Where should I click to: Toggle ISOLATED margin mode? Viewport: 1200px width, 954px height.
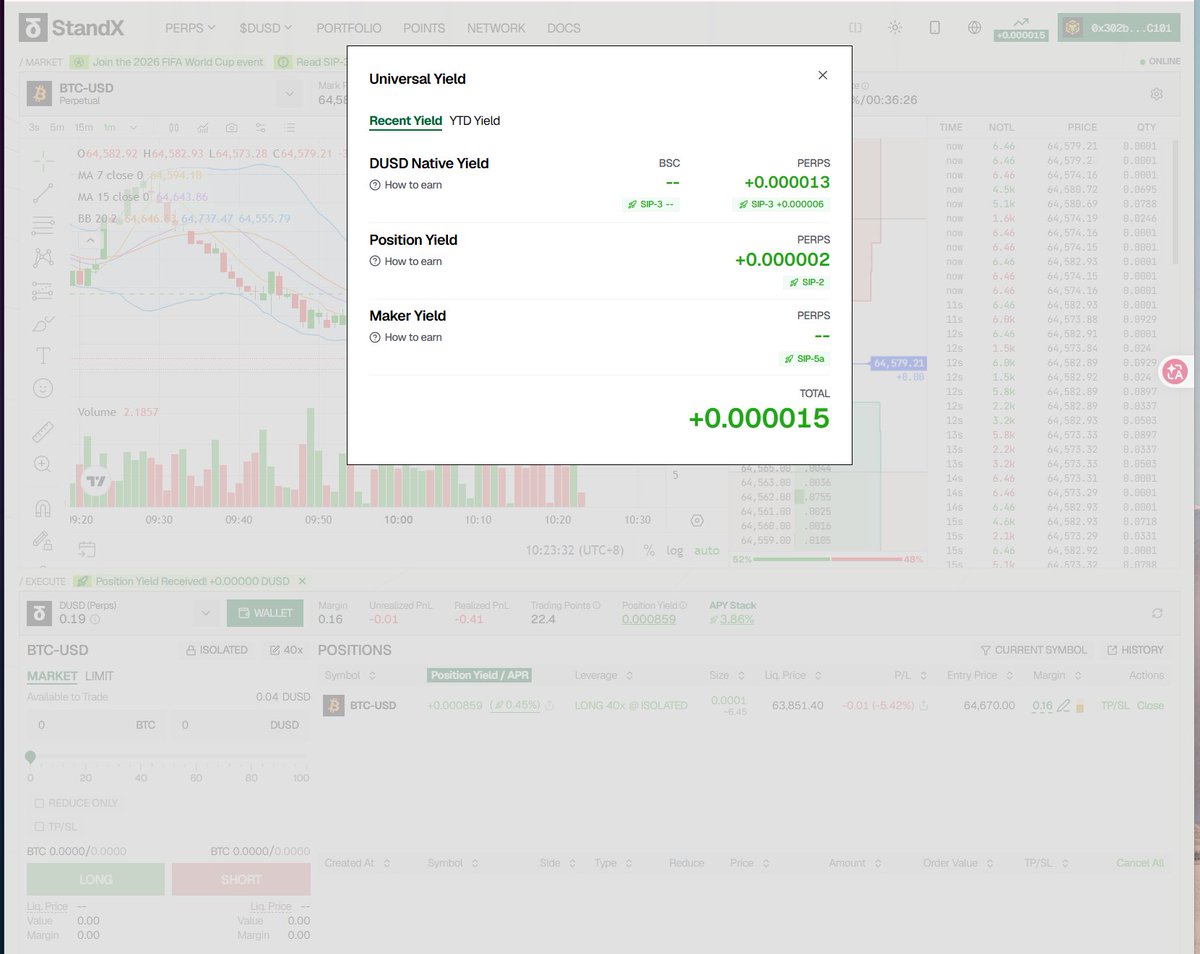pyautogui.click(x=218, y=650)
